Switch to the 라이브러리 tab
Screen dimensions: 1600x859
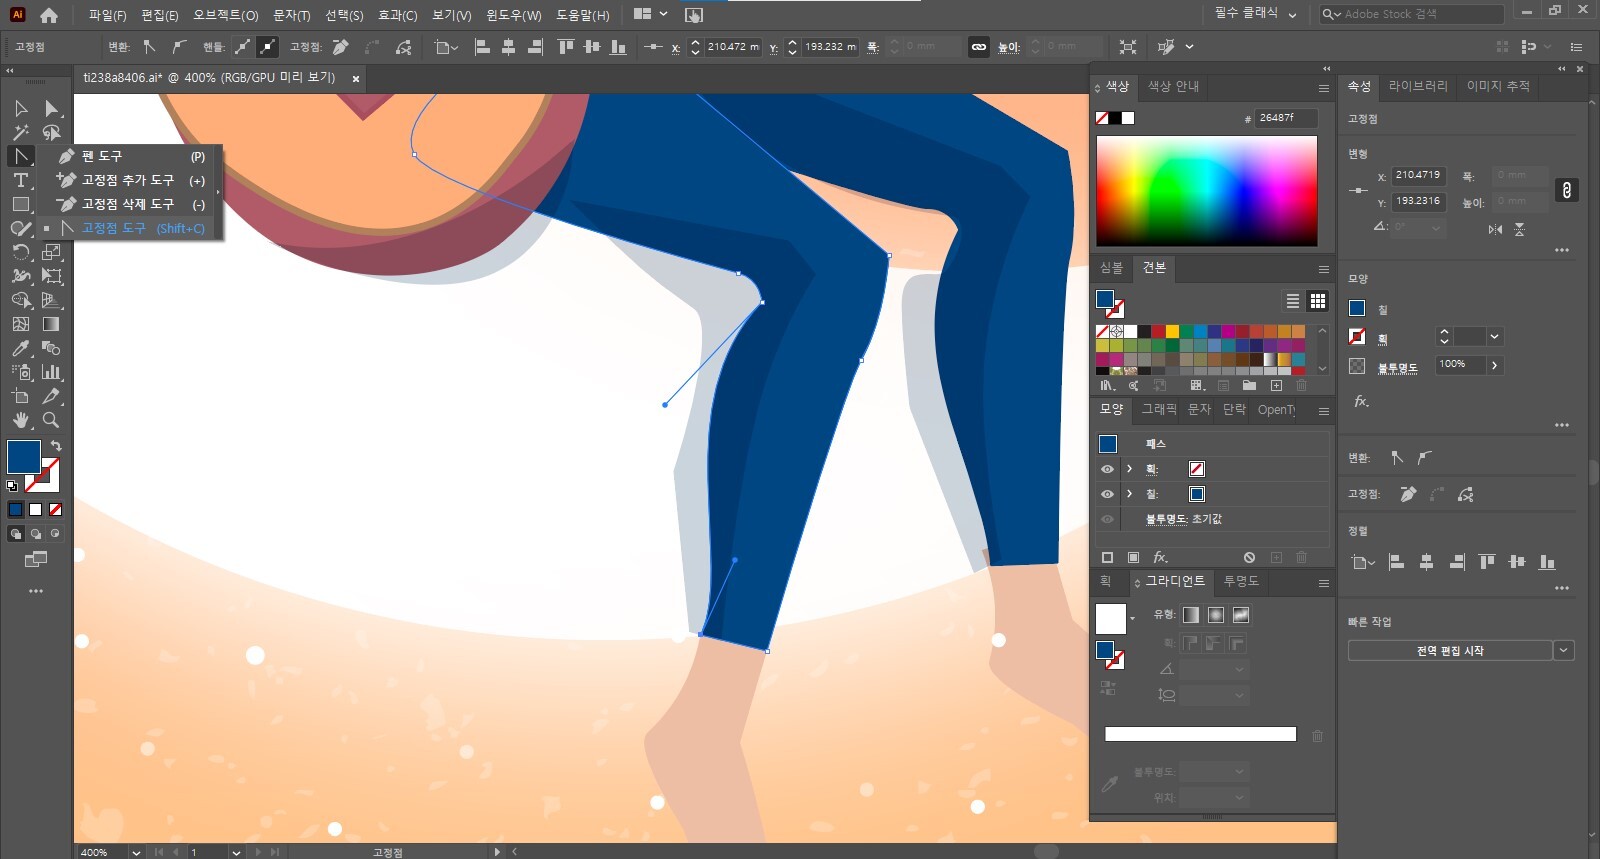(x=1417, y=86)
